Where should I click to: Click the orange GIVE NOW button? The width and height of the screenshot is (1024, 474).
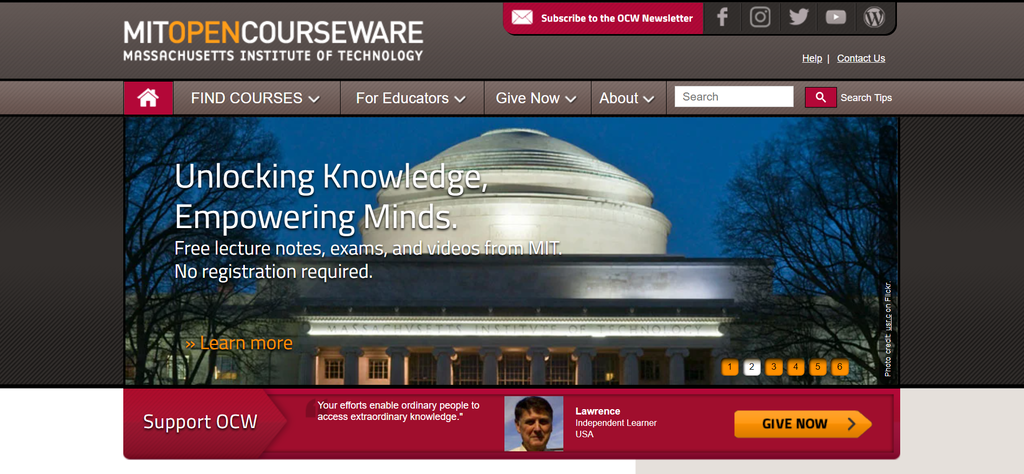point(803,424)
